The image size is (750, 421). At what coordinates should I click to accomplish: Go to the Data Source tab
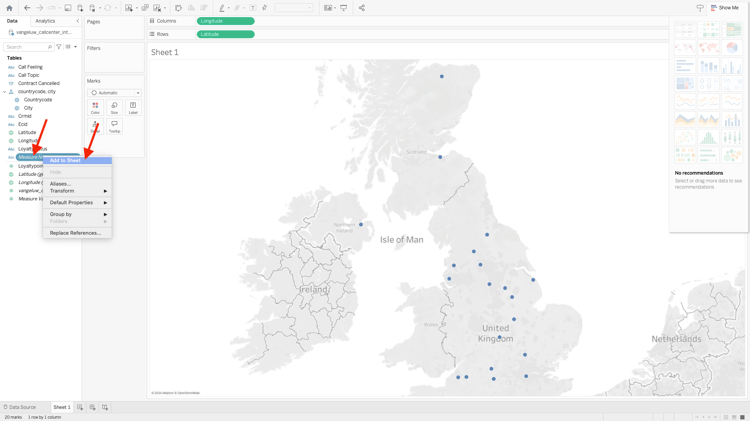20,407
